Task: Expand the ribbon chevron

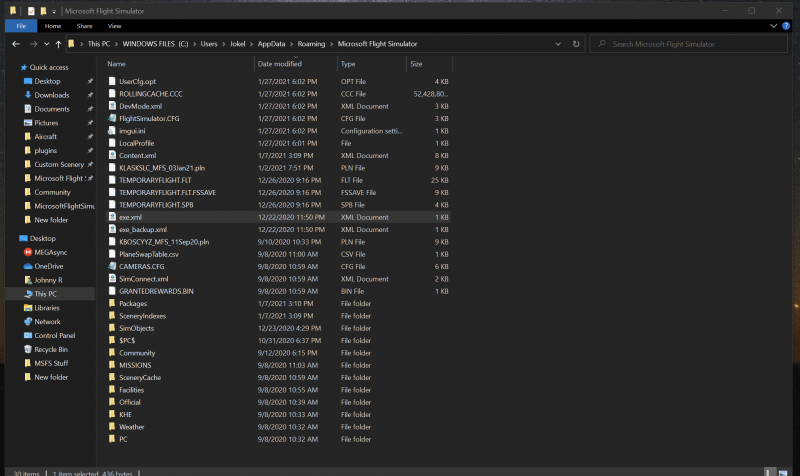Action: pyautogui.click(x=773, y=26)
